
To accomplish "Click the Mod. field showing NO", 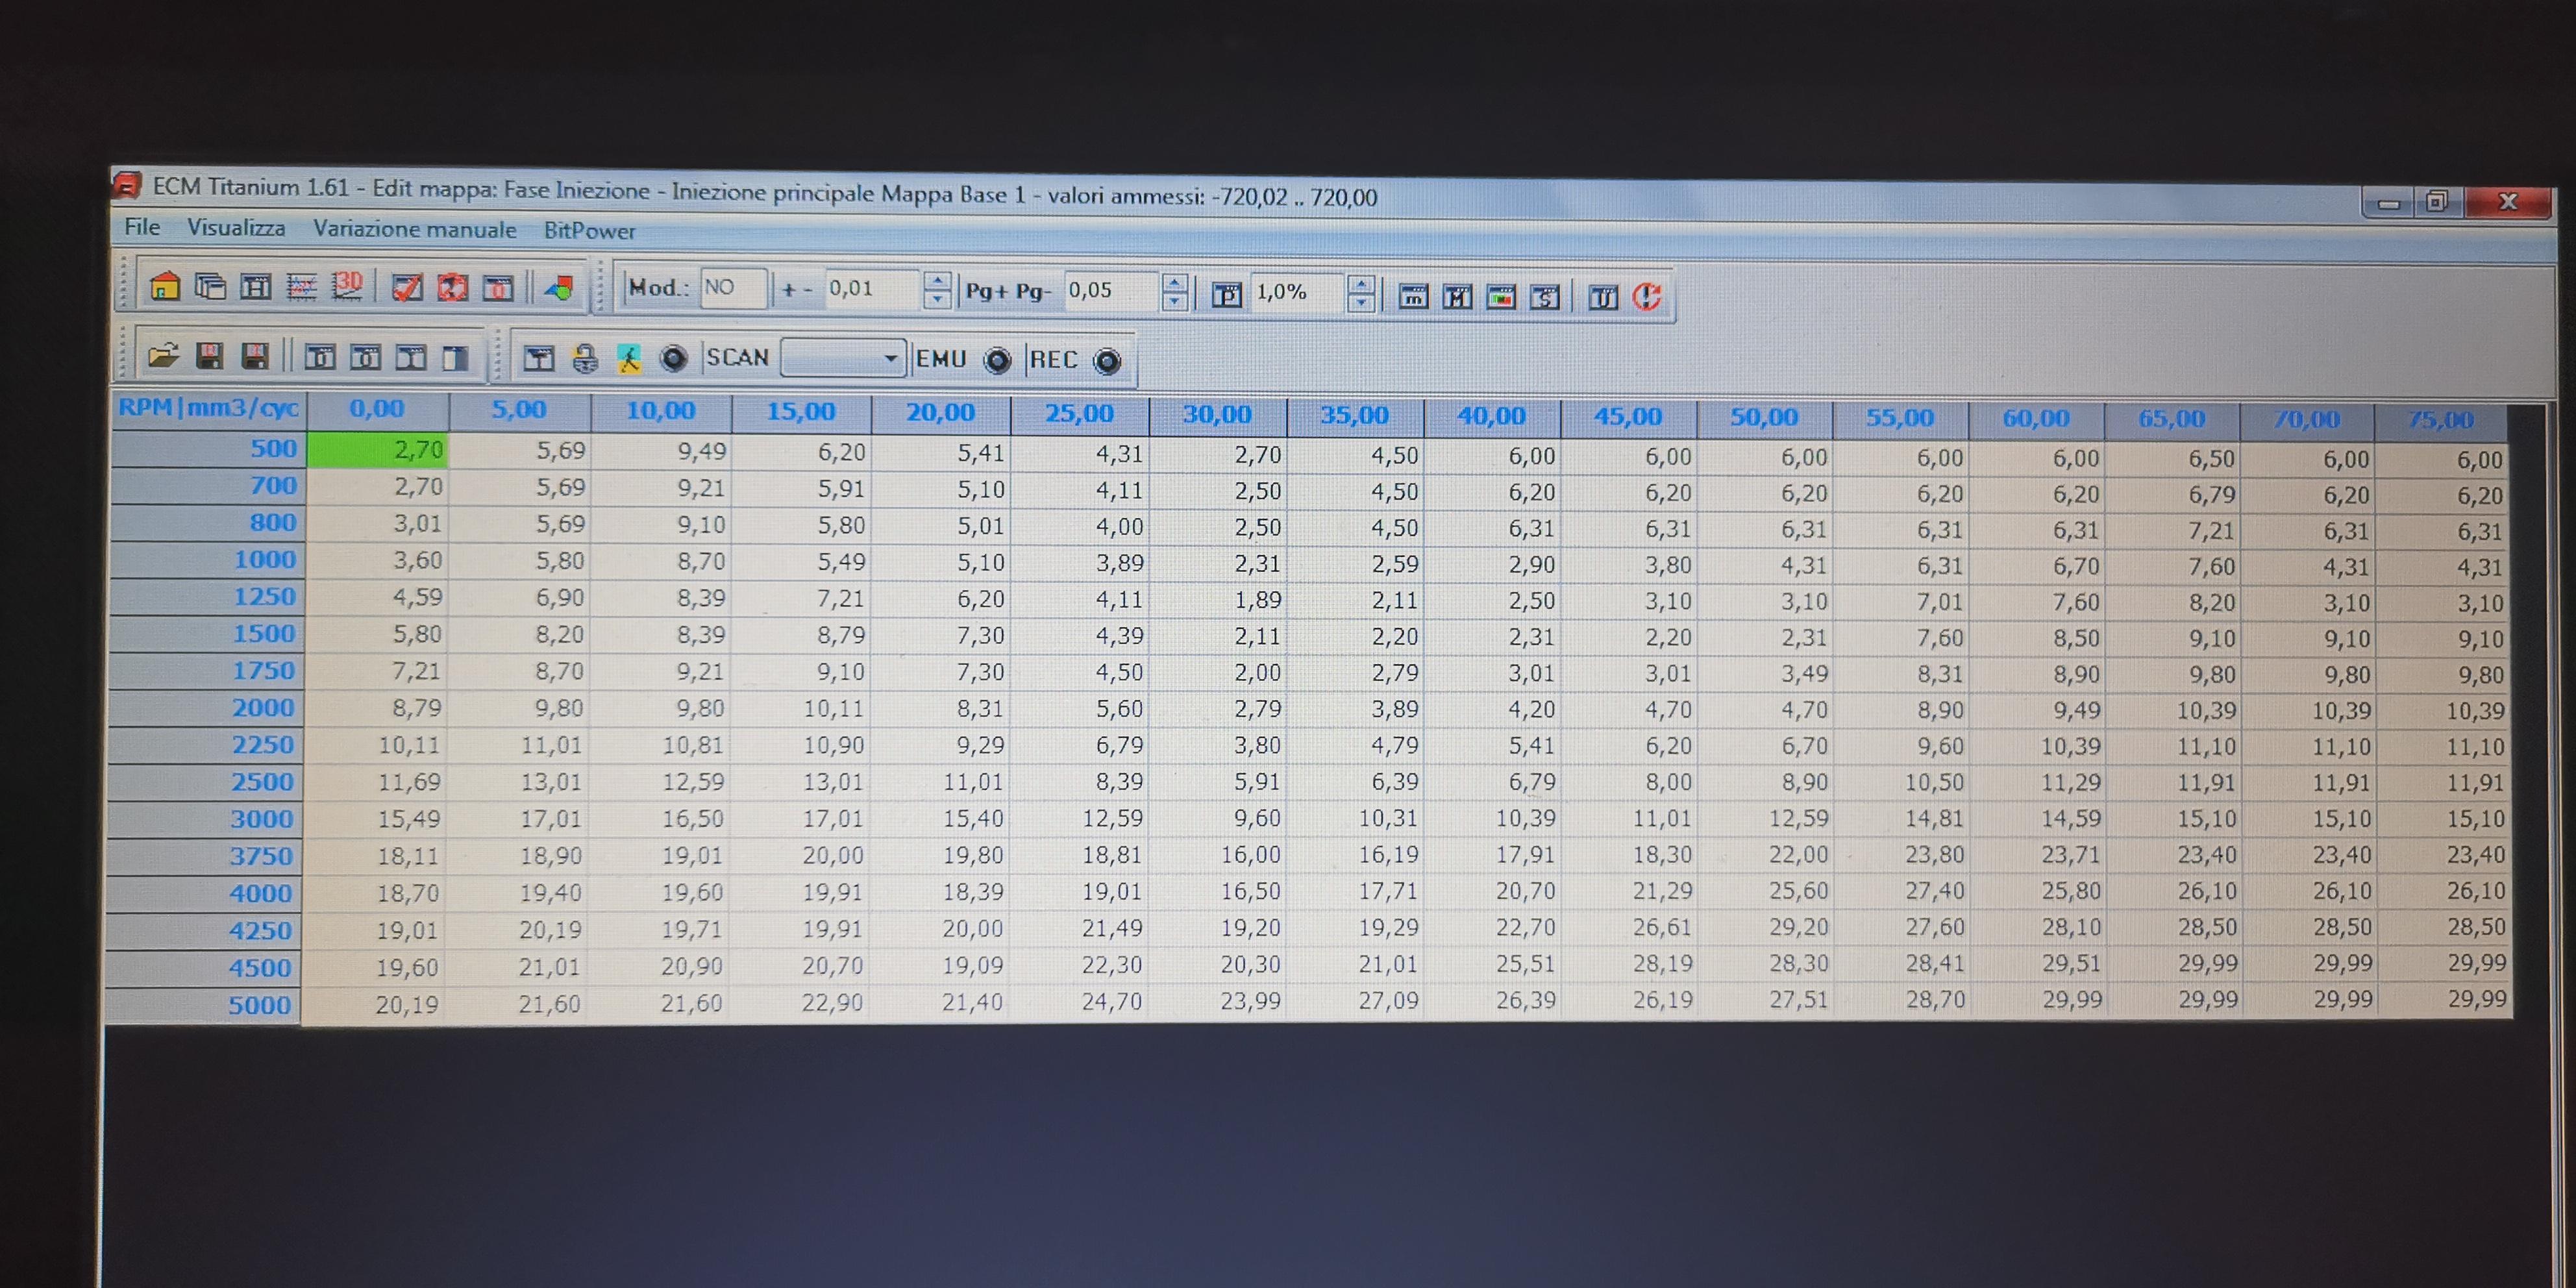I will coord(734,288).
